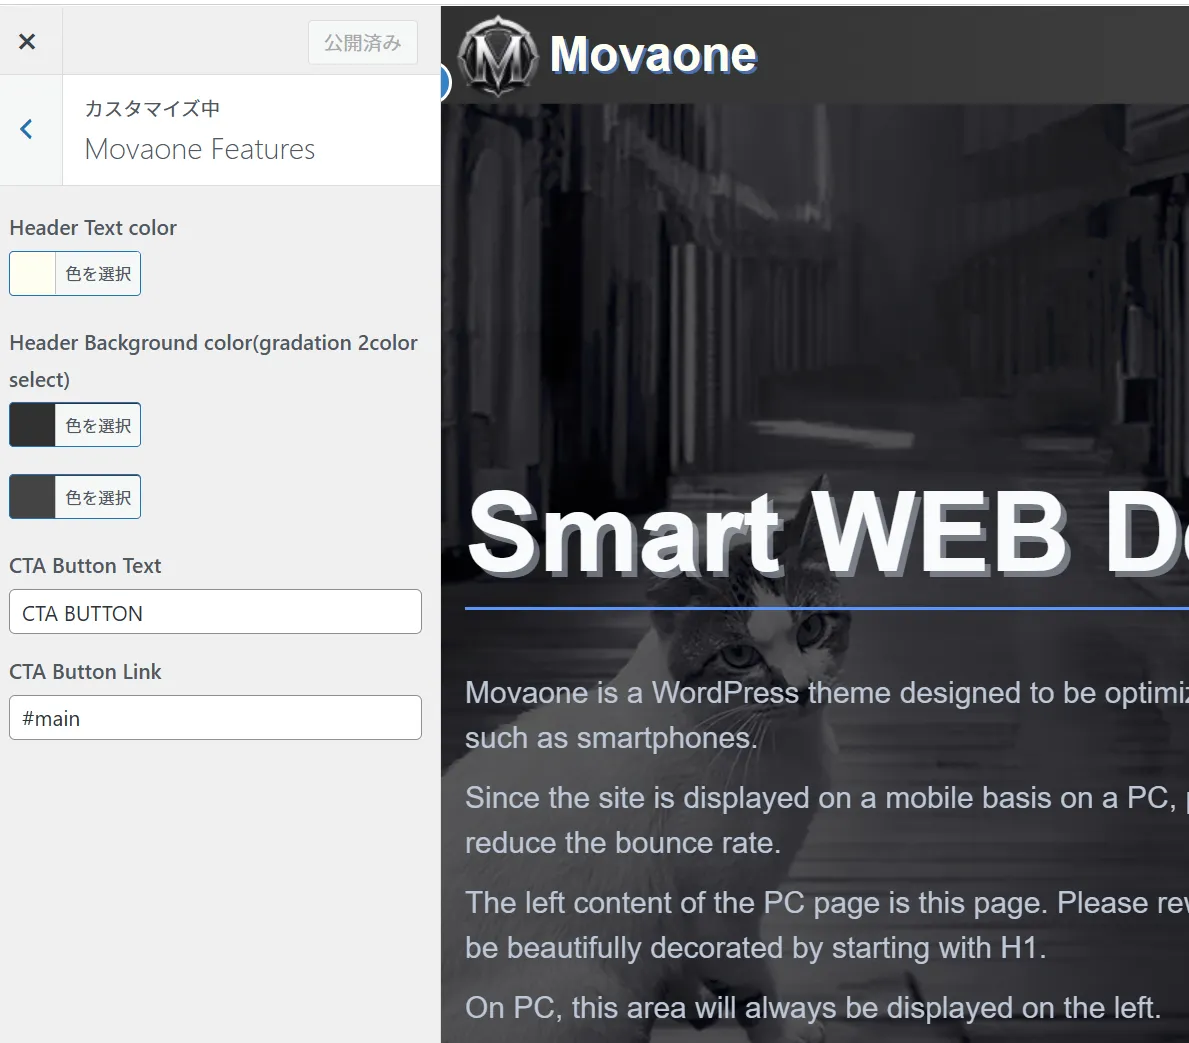This screenshot has width=1189, height=1043.
Task: Focus the CTA Button Link field
Action: pyautogui.click(x=215, y=718)
